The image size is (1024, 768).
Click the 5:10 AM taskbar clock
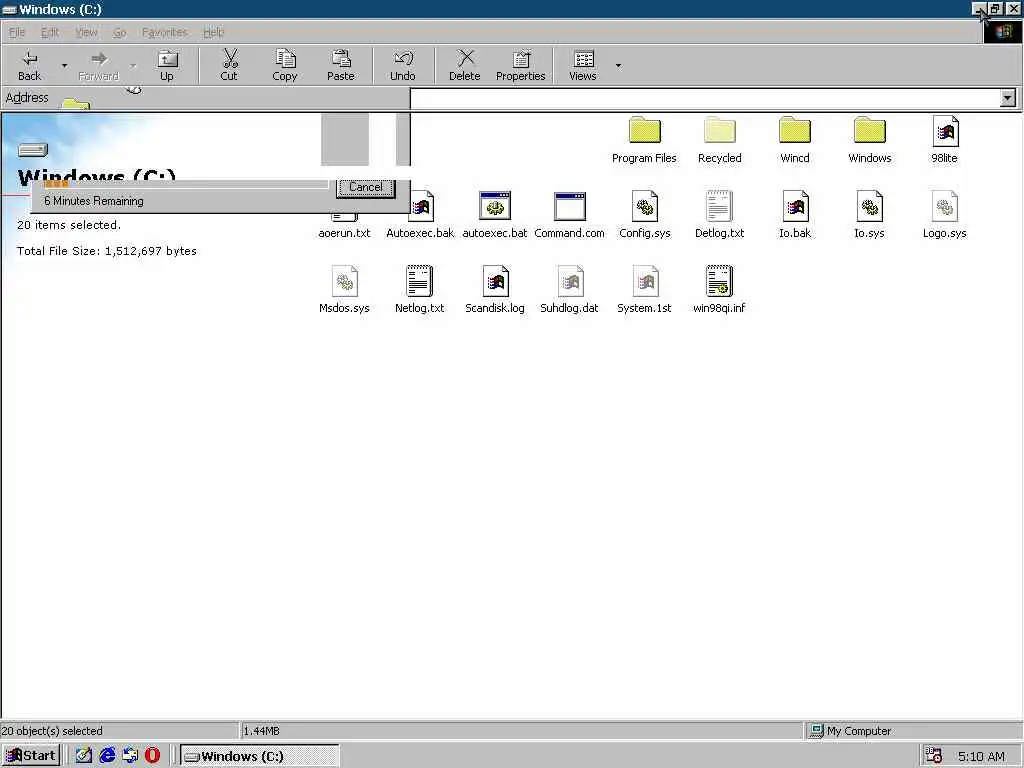tap(982, 756)
